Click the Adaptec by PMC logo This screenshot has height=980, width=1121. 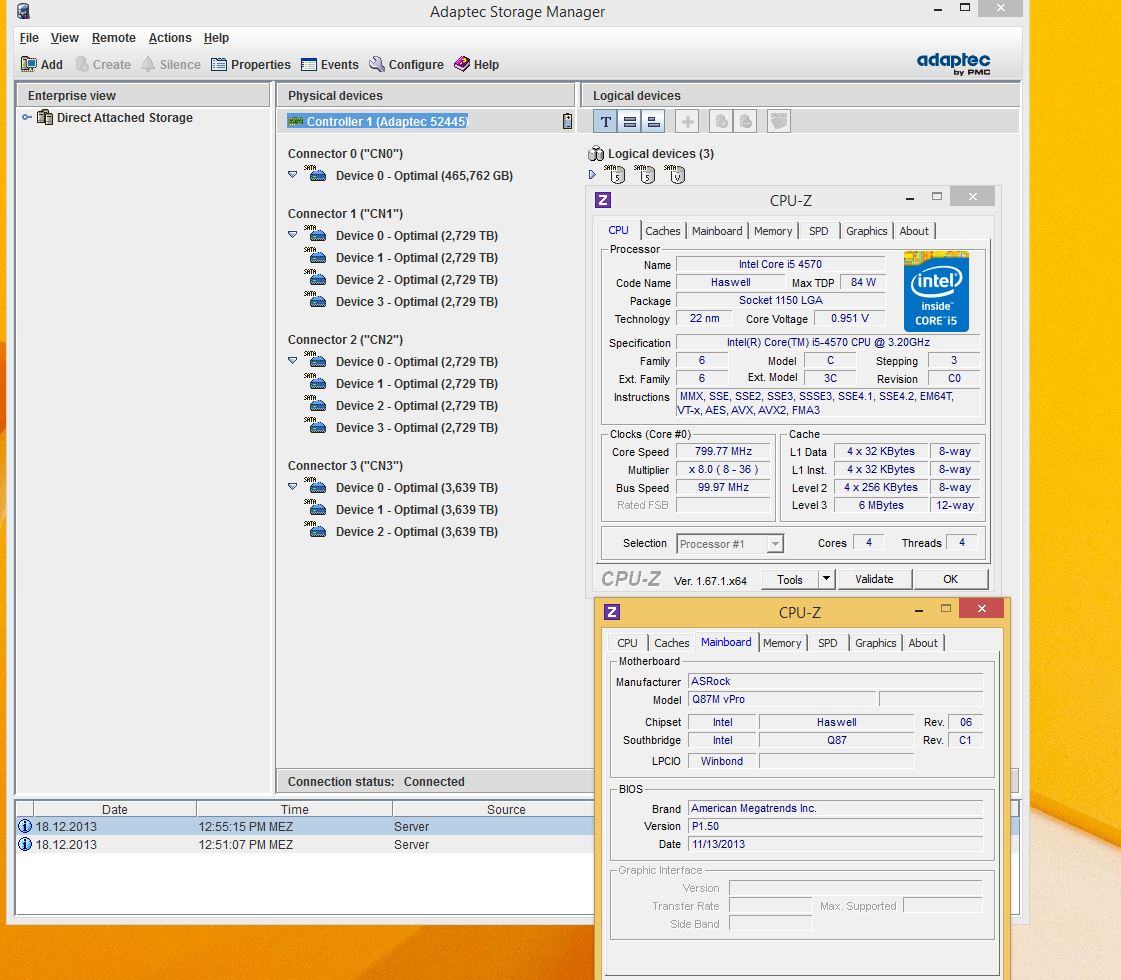point(954,63)
